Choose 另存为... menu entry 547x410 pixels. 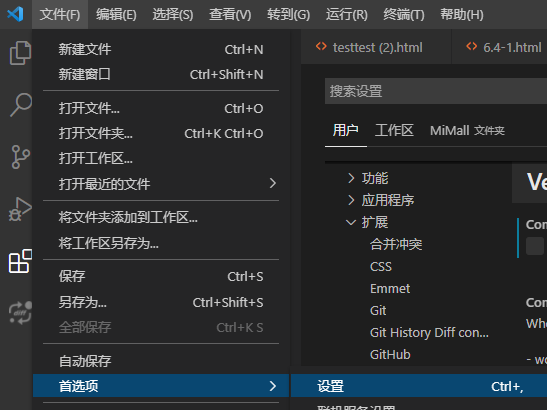tap(161, 302)
